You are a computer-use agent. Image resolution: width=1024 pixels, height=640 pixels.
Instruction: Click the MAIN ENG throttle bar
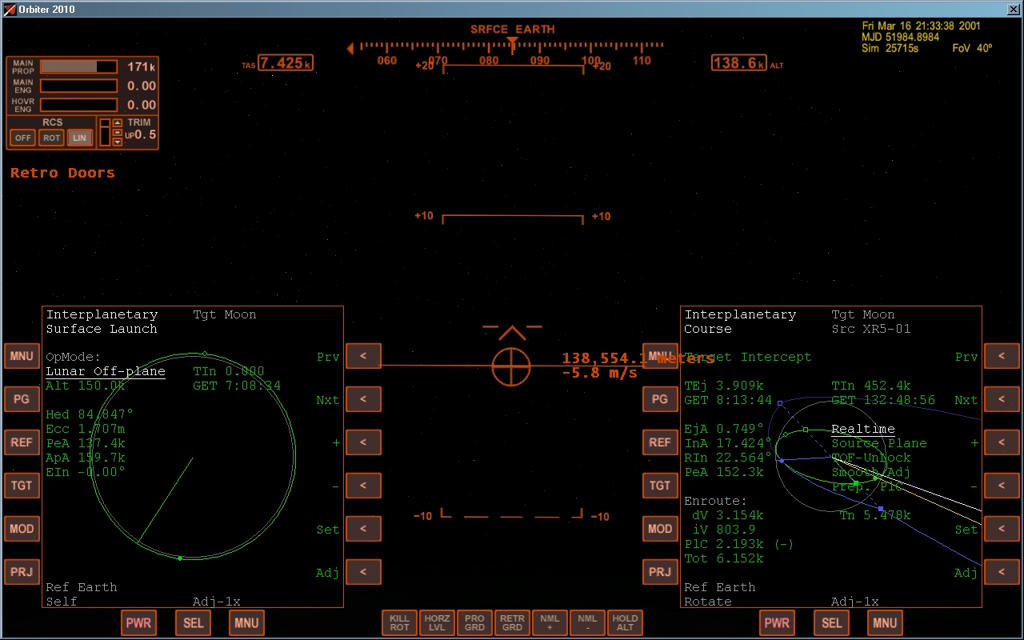click(79, 86)
